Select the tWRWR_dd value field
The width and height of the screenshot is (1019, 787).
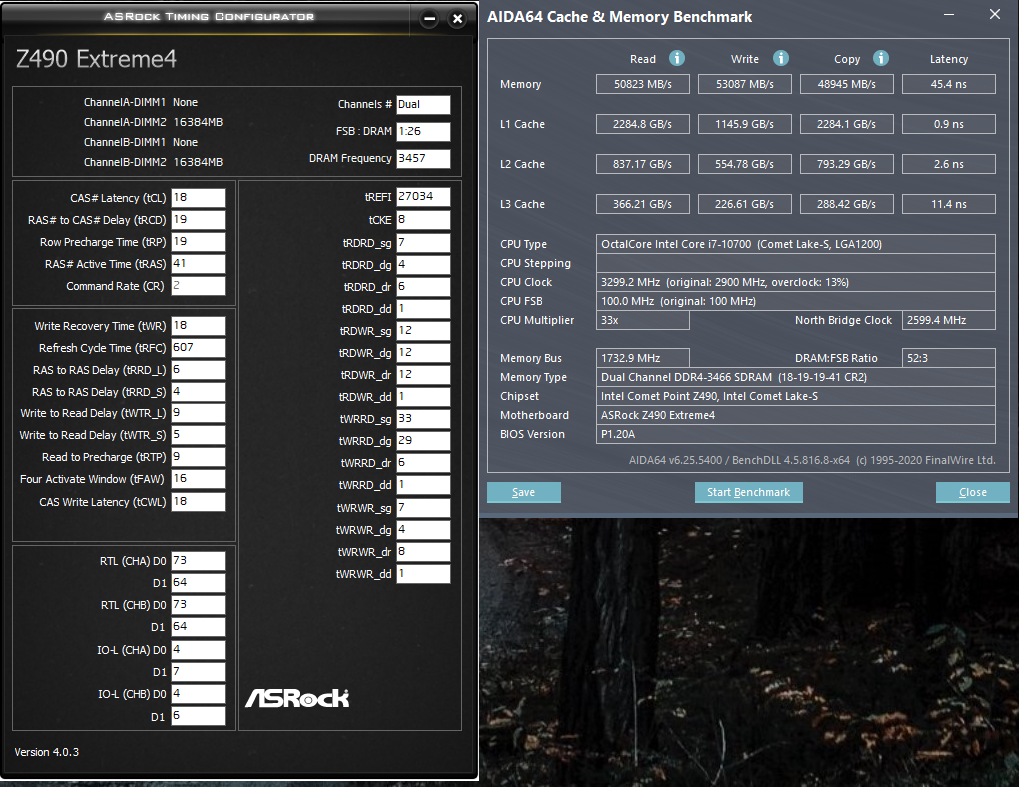coord(423,574)
